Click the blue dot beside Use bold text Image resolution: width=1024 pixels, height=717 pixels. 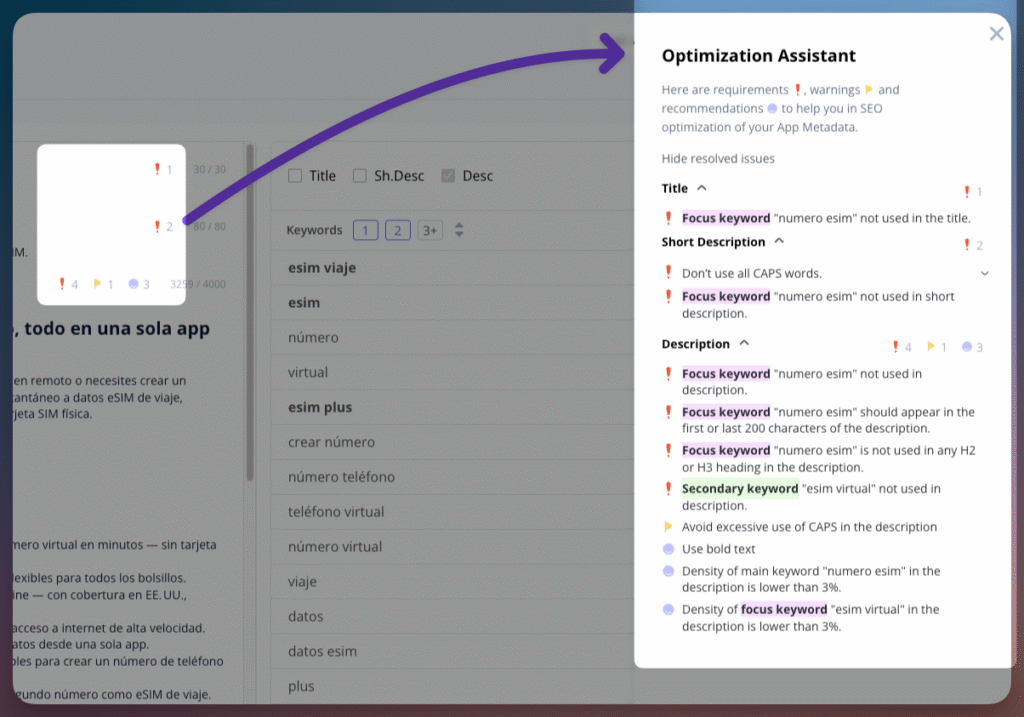click(668, 549)
